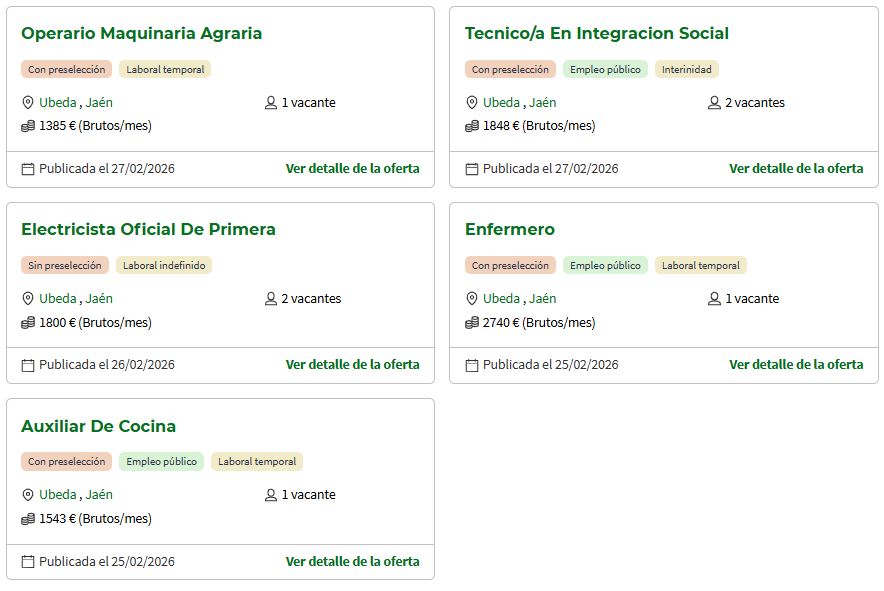Viewport: 884px width, 591px height.
Task: Click the coins icon next to 2740 €
Action: 472,323
